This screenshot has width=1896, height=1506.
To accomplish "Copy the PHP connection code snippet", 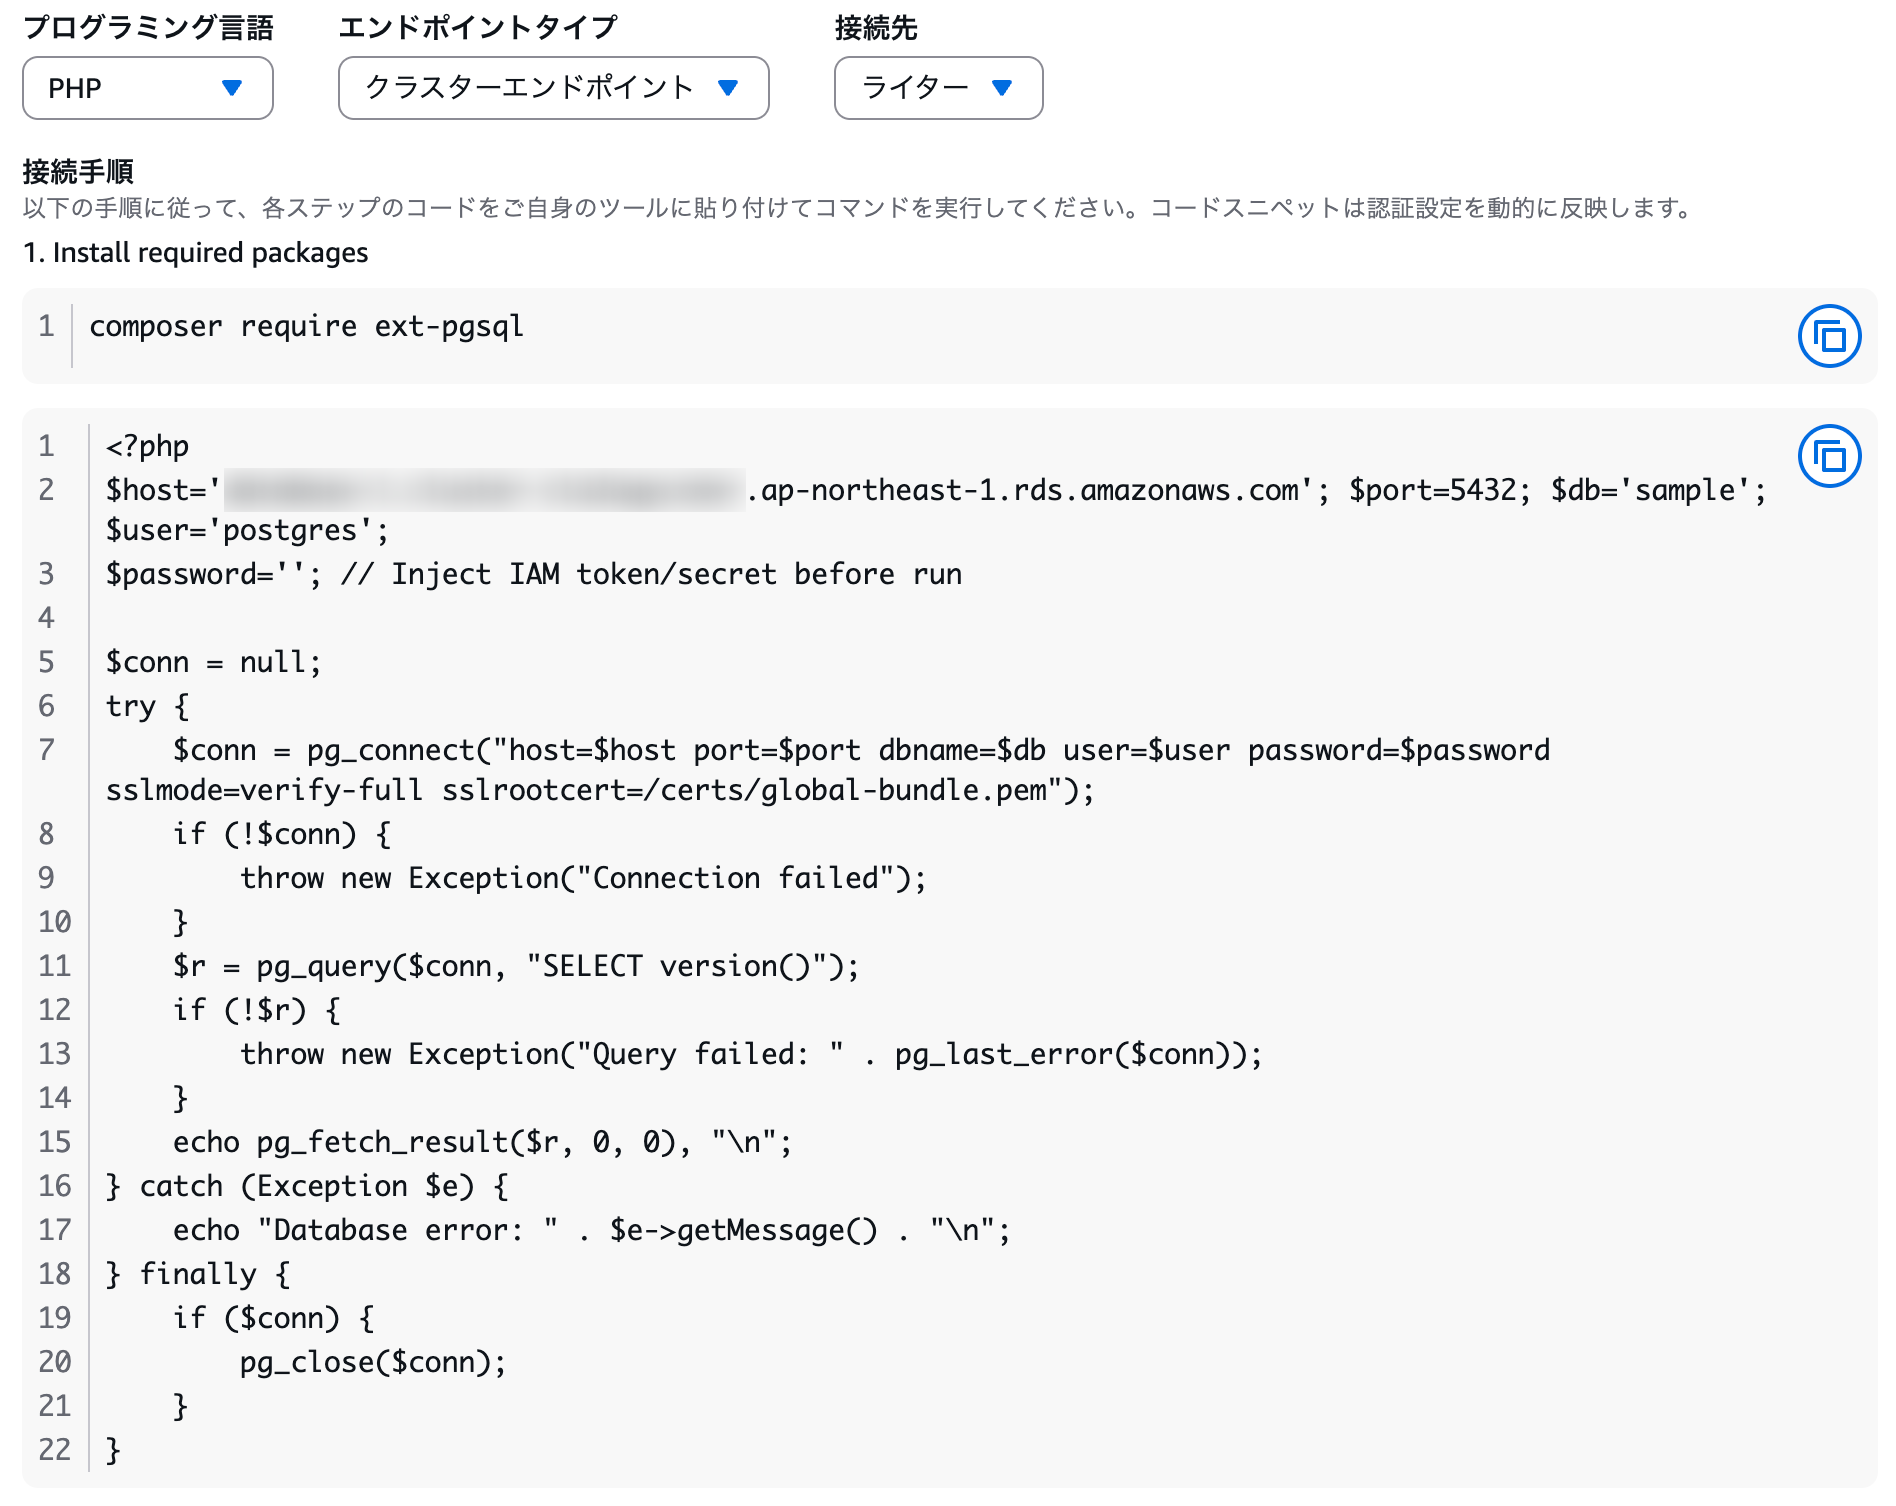I will [1828, 456].
